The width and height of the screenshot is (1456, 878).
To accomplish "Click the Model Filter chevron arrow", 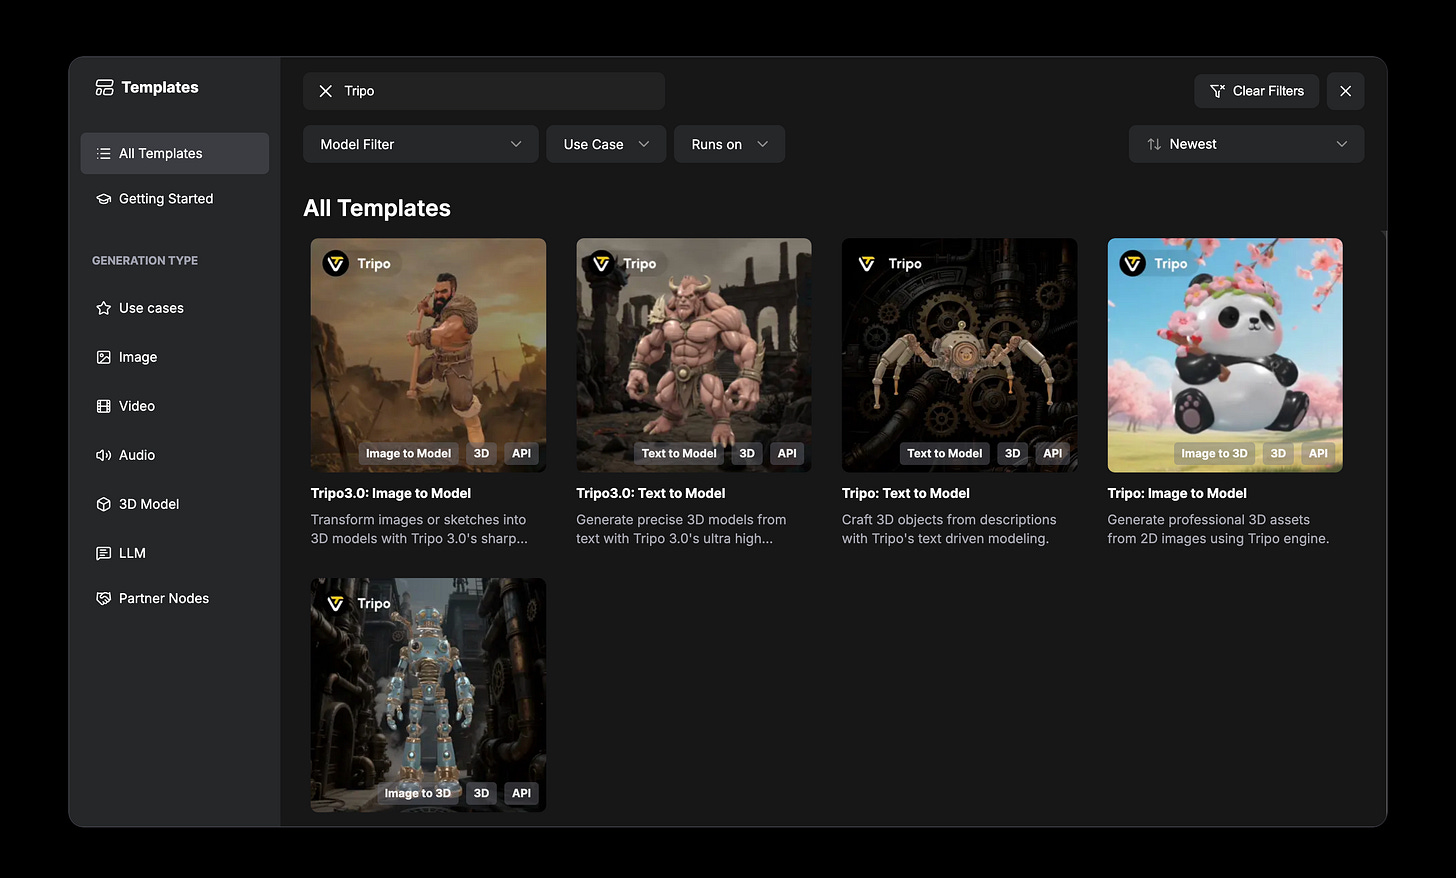I will pyautogui.click(x=516, y=144).
